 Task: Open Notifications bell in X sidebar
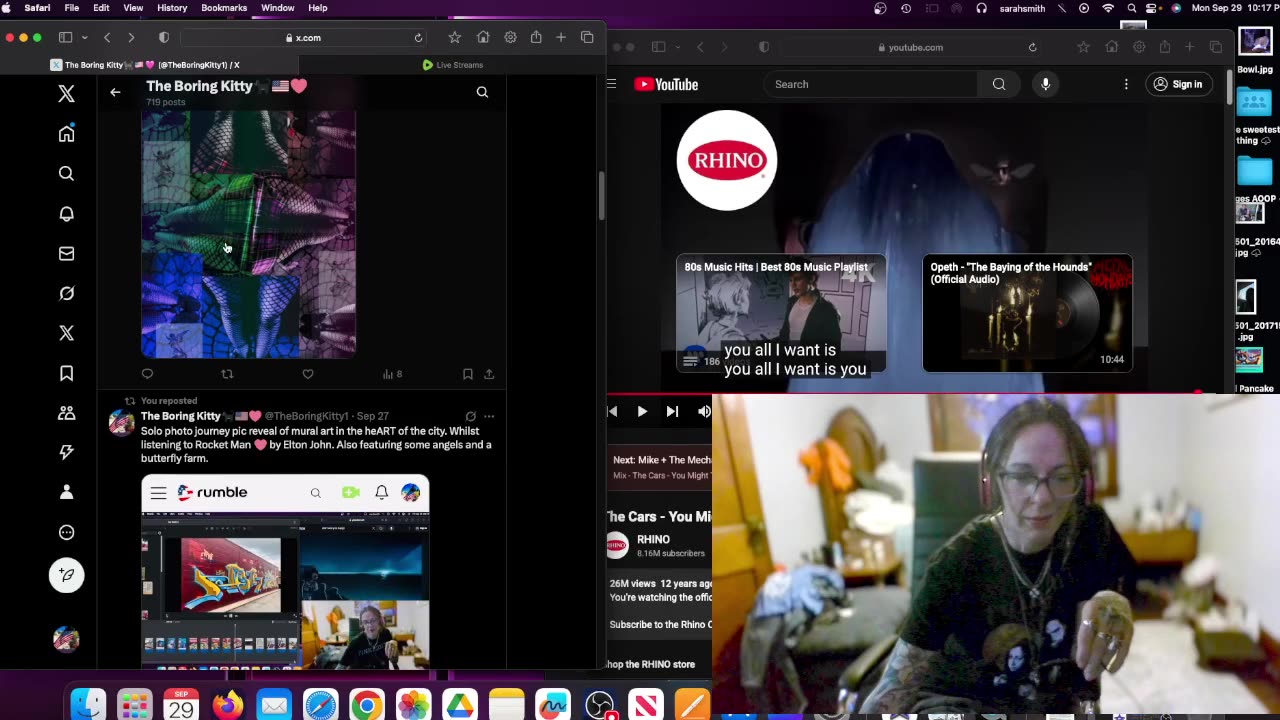click(x=66, y=214)
